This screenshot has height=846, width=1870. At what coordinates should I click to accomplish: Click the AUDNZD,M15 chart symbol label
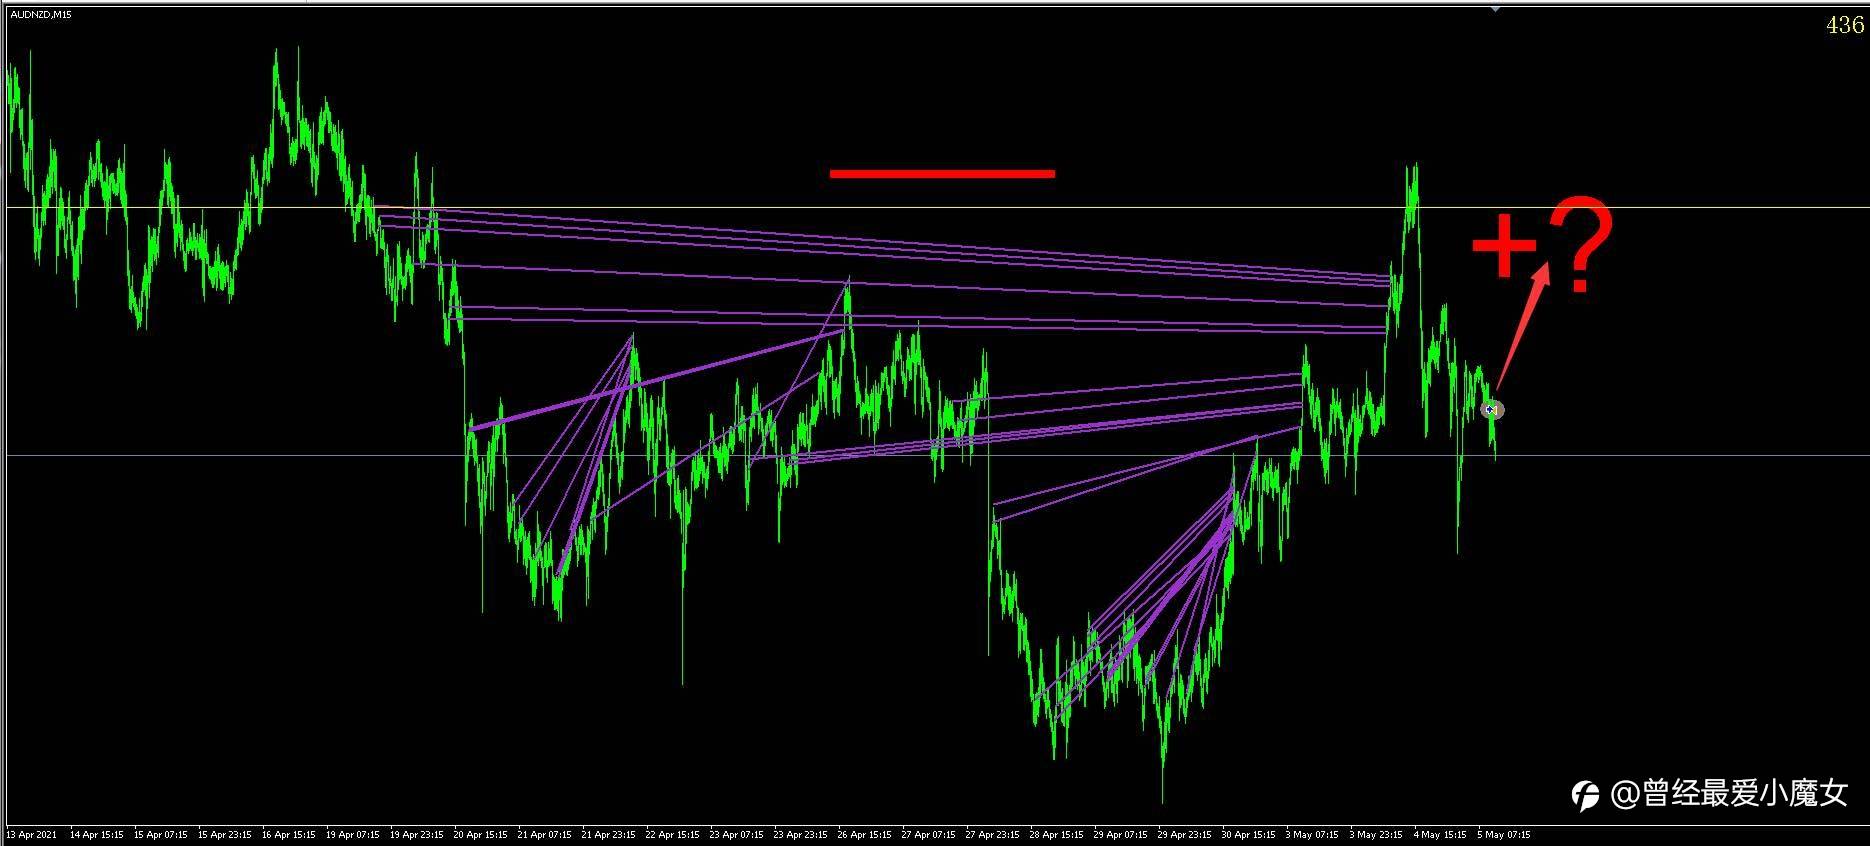(41, 15)
